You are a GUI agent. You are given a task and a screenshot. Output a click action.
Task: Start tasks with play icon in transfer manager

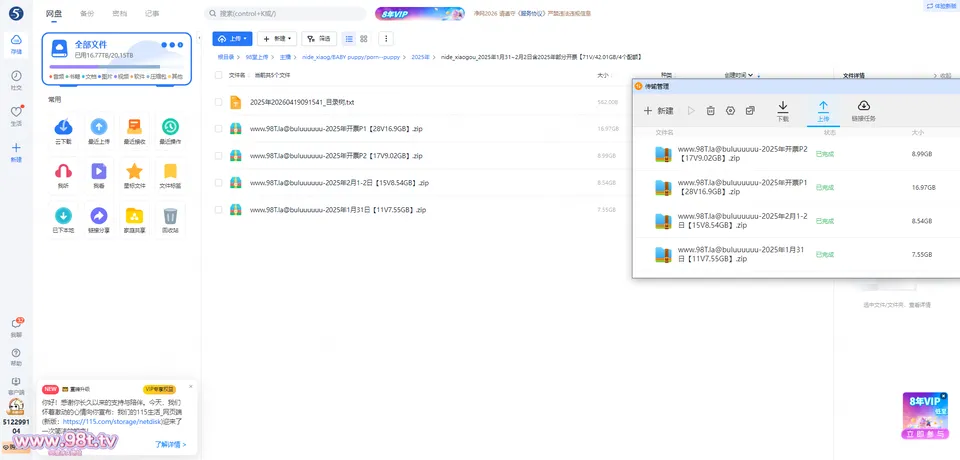[x=691, y=111]
